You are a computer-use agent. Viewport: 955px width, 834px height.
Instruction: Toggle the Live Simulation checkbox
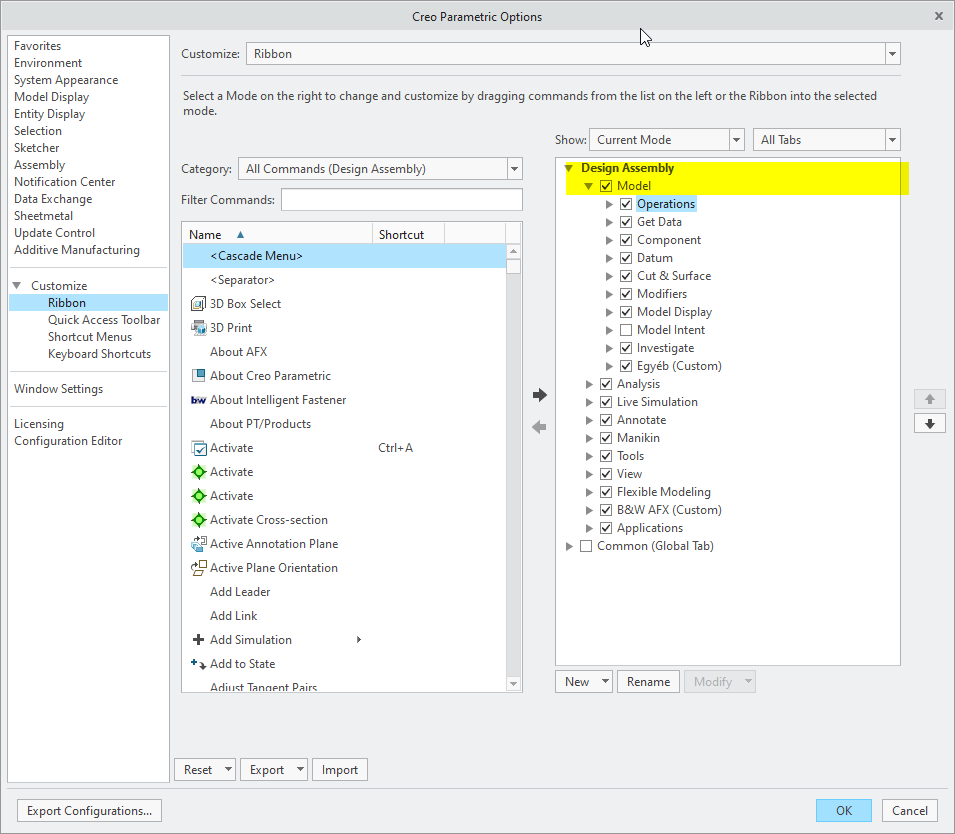click(x=605, y=402)
